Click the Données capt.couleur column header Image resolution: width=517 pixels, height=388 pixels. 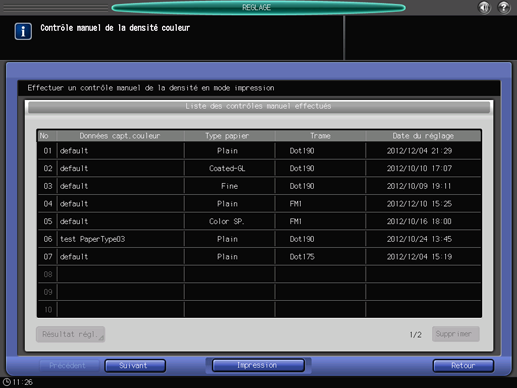pos(120,136)
